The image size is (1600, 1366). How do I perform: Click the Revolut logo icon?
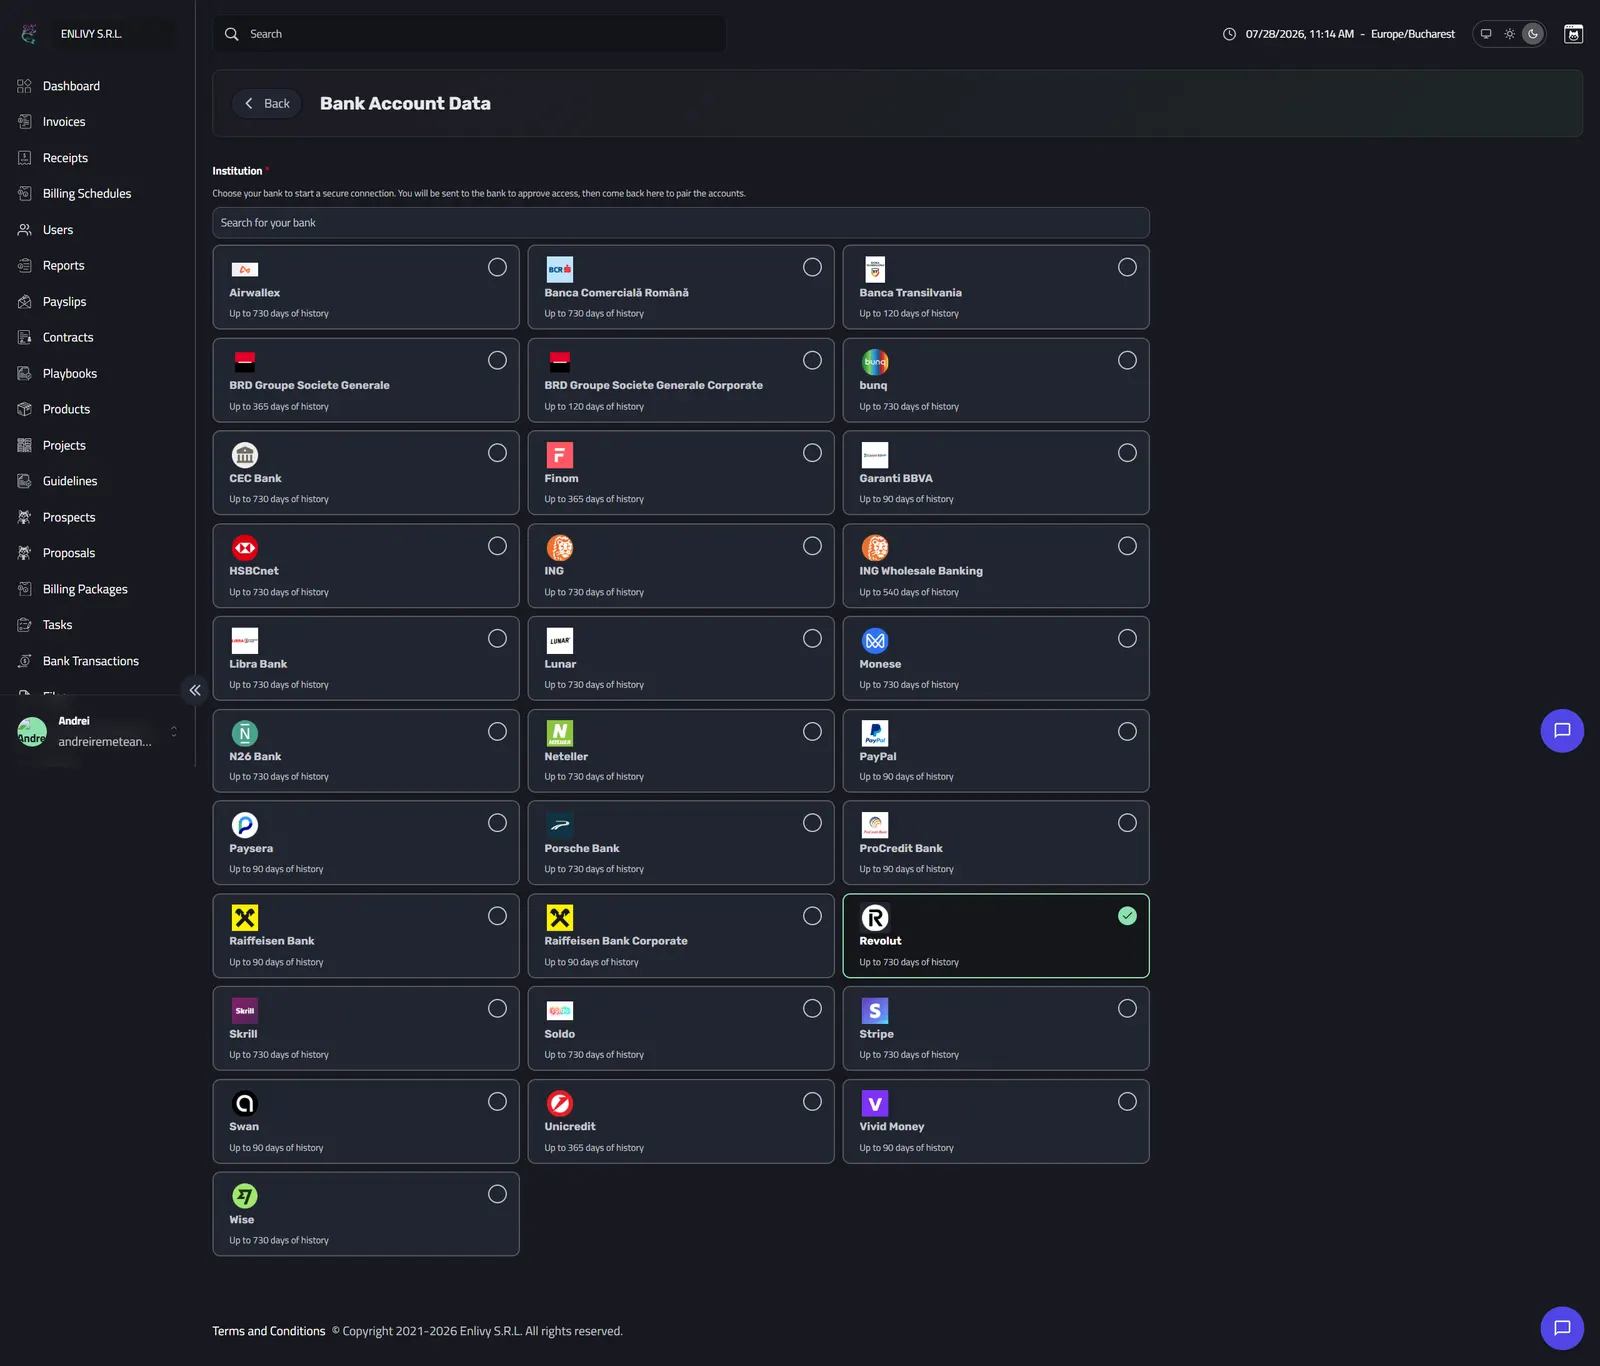tap(875, 918)
